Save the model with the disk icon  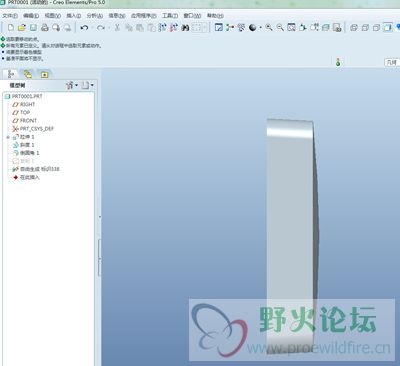tap(33, 28)
